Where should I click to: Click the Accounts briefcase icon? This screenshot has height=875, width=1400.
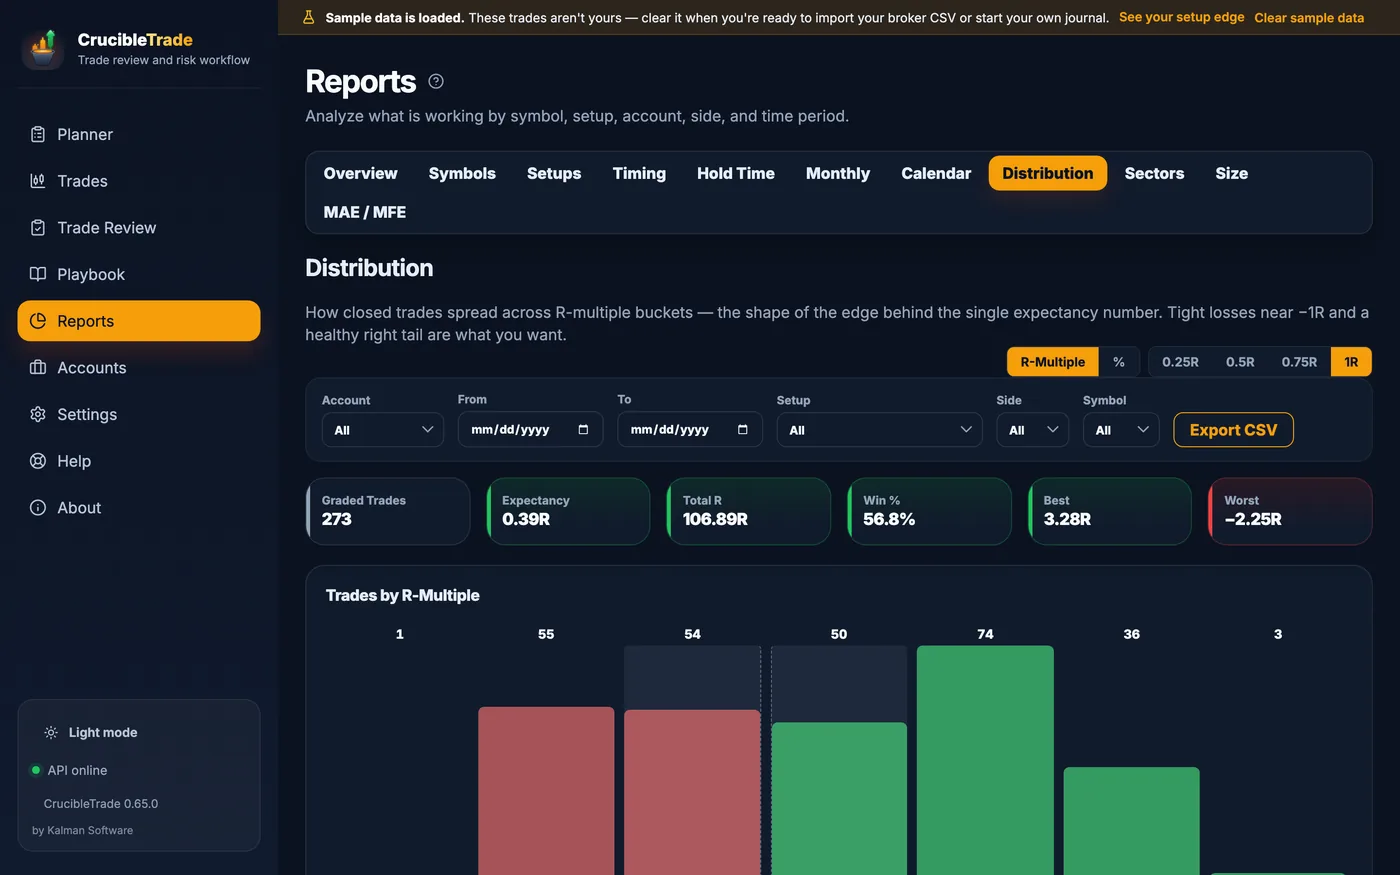tap(38, 368)
